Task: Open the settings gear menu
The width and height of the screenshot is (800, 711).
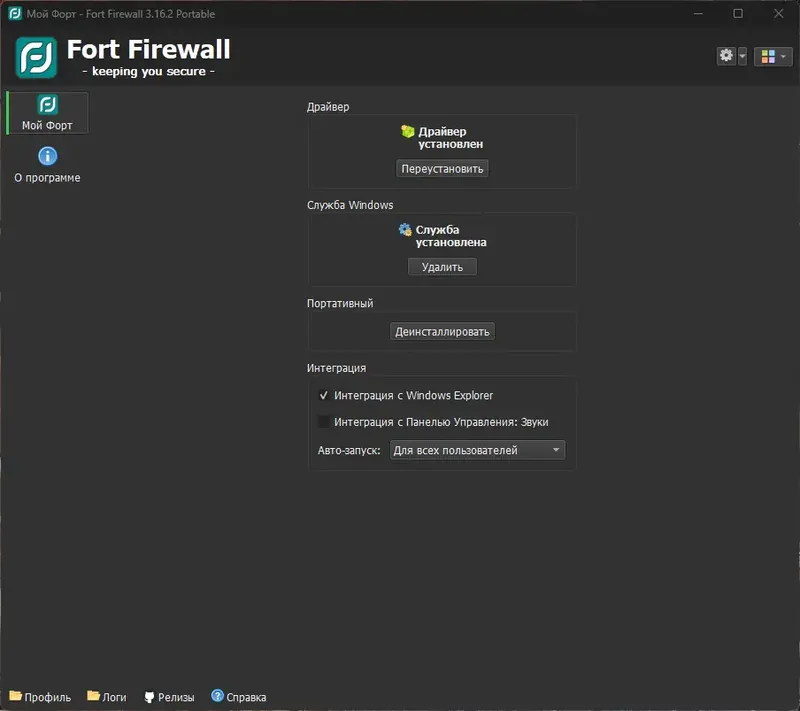Action: tap(726, 56)
